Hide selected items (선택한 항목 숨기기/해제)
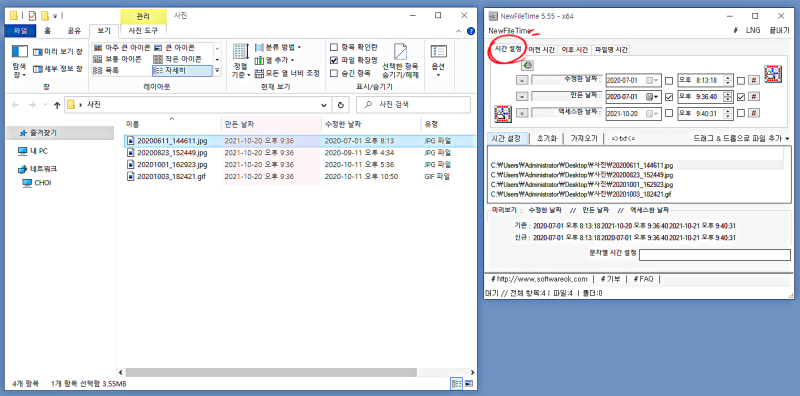 [x=400, y=61]
